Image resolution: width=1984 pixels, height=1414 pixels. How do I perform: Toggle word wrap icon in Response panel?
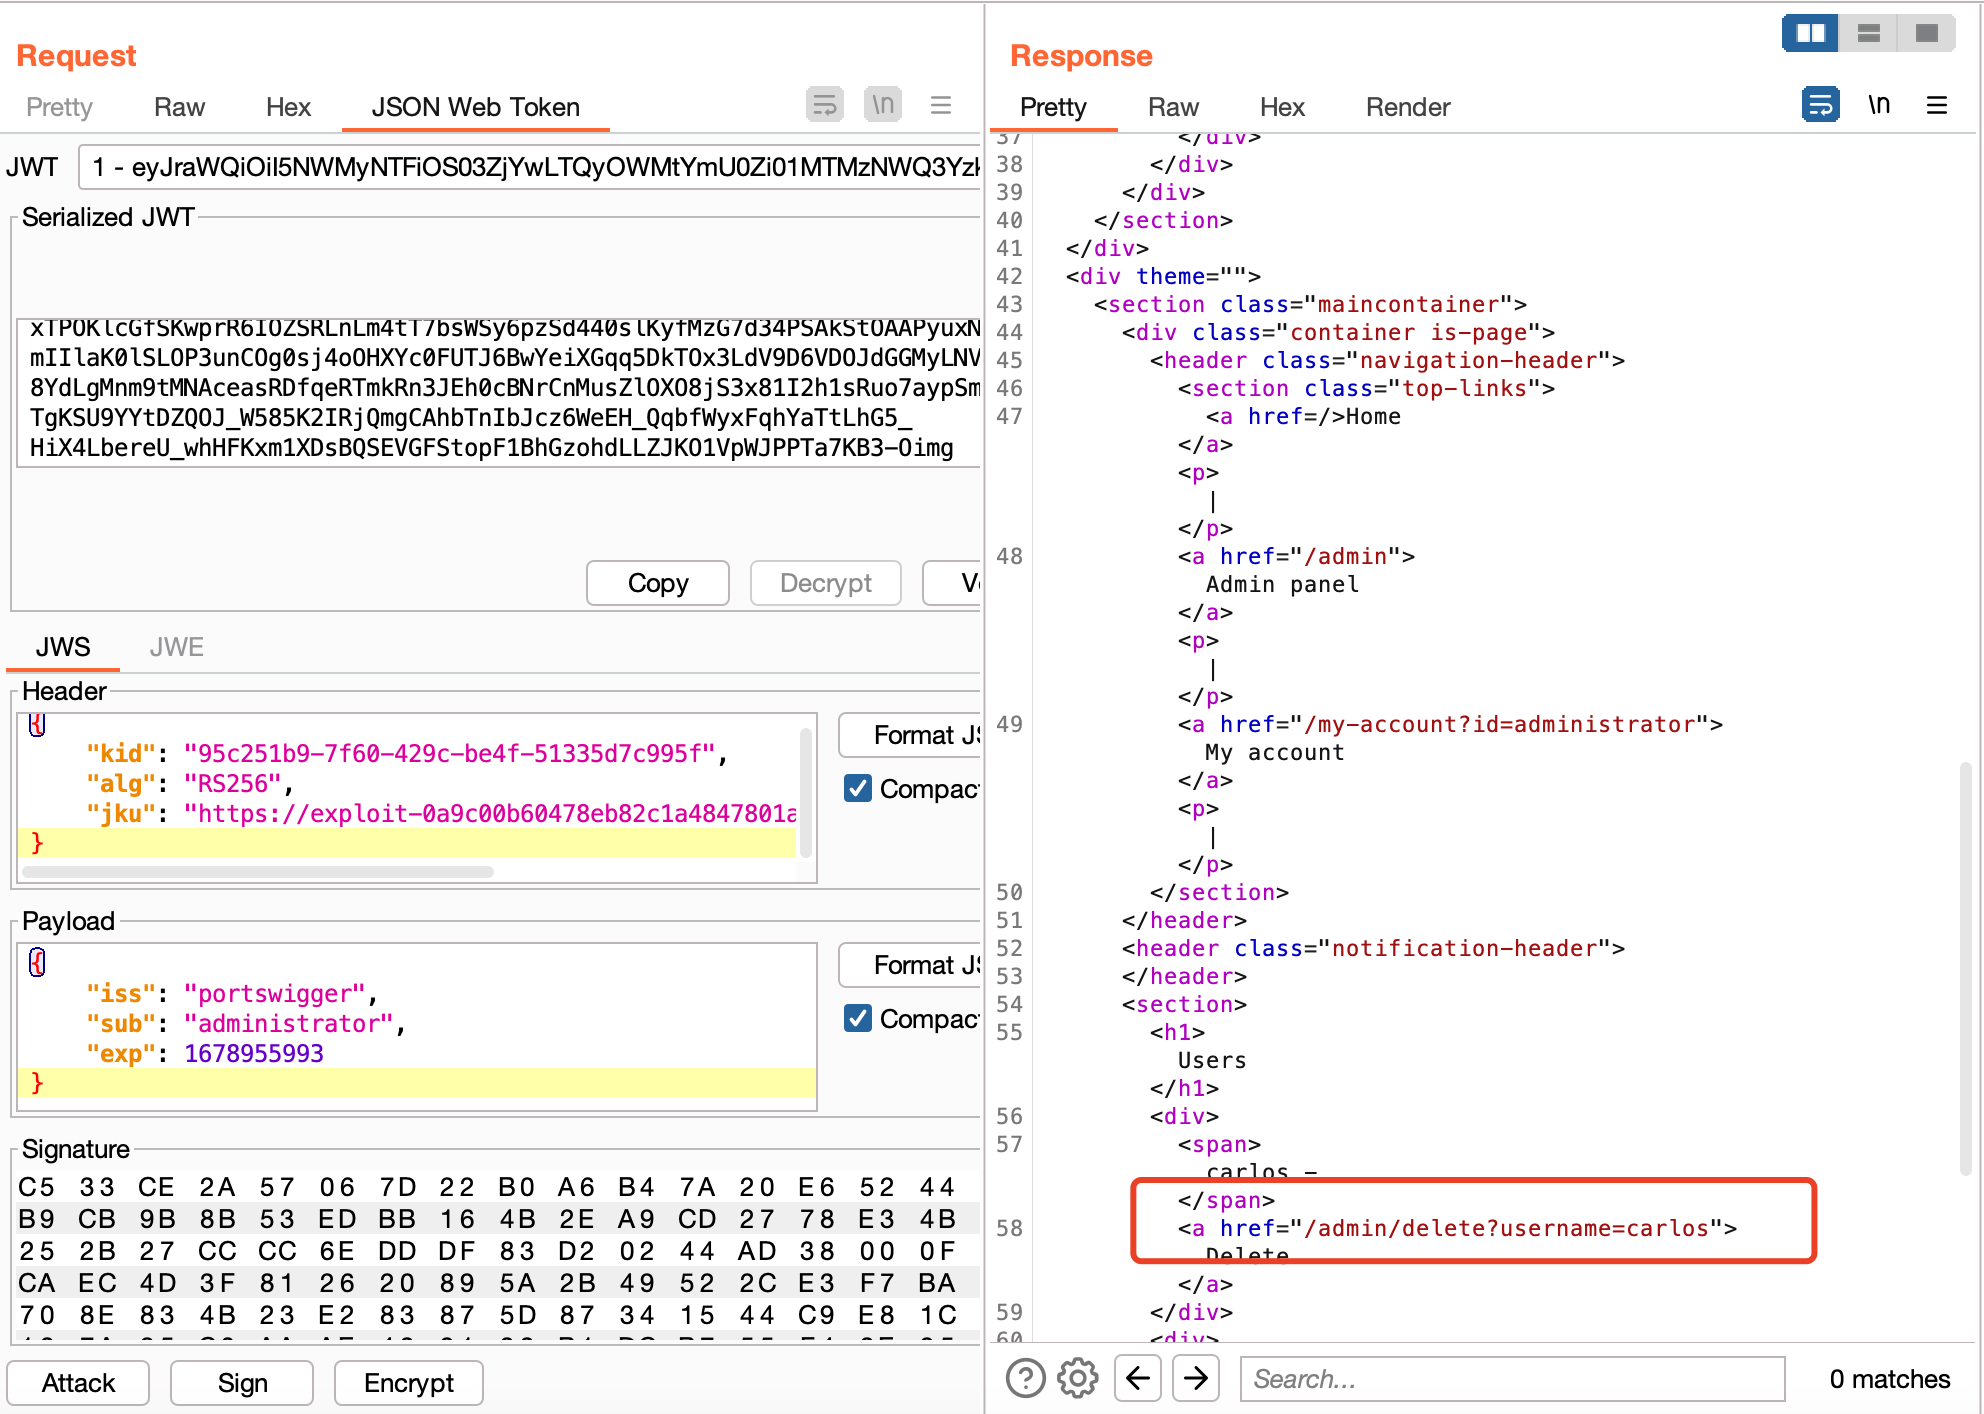[1820, 105]
